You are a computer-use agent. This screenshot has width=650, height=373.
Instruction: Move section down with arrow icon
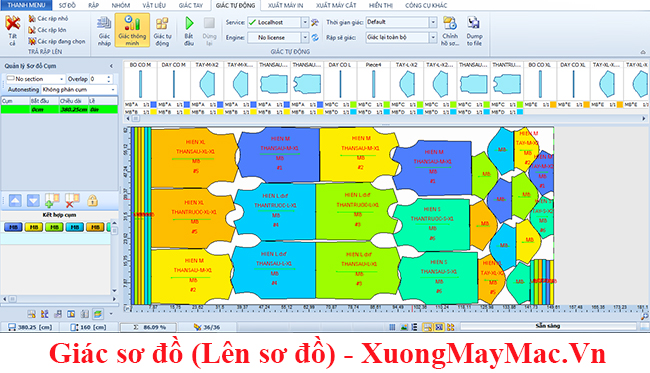pos(33,201)
